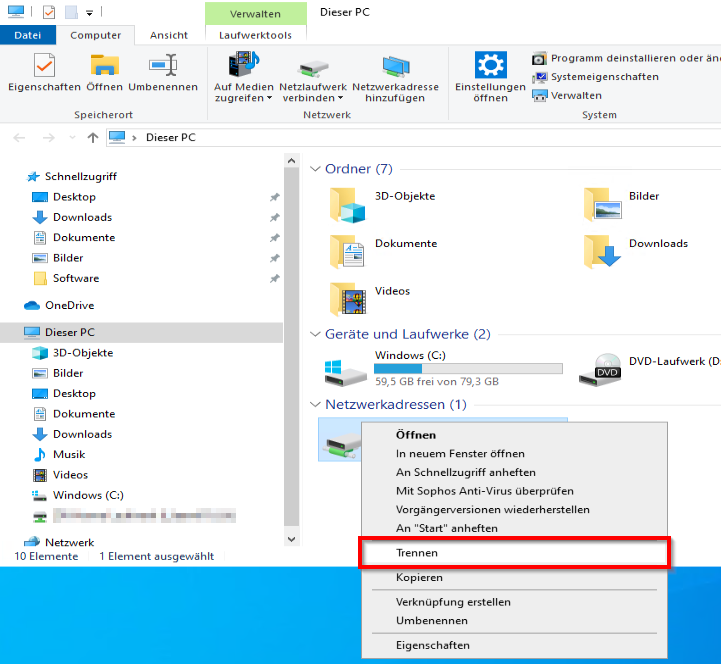Click Netzwerkadresse hinzufügen icon

pyautogui.click(x=395, y=66)
